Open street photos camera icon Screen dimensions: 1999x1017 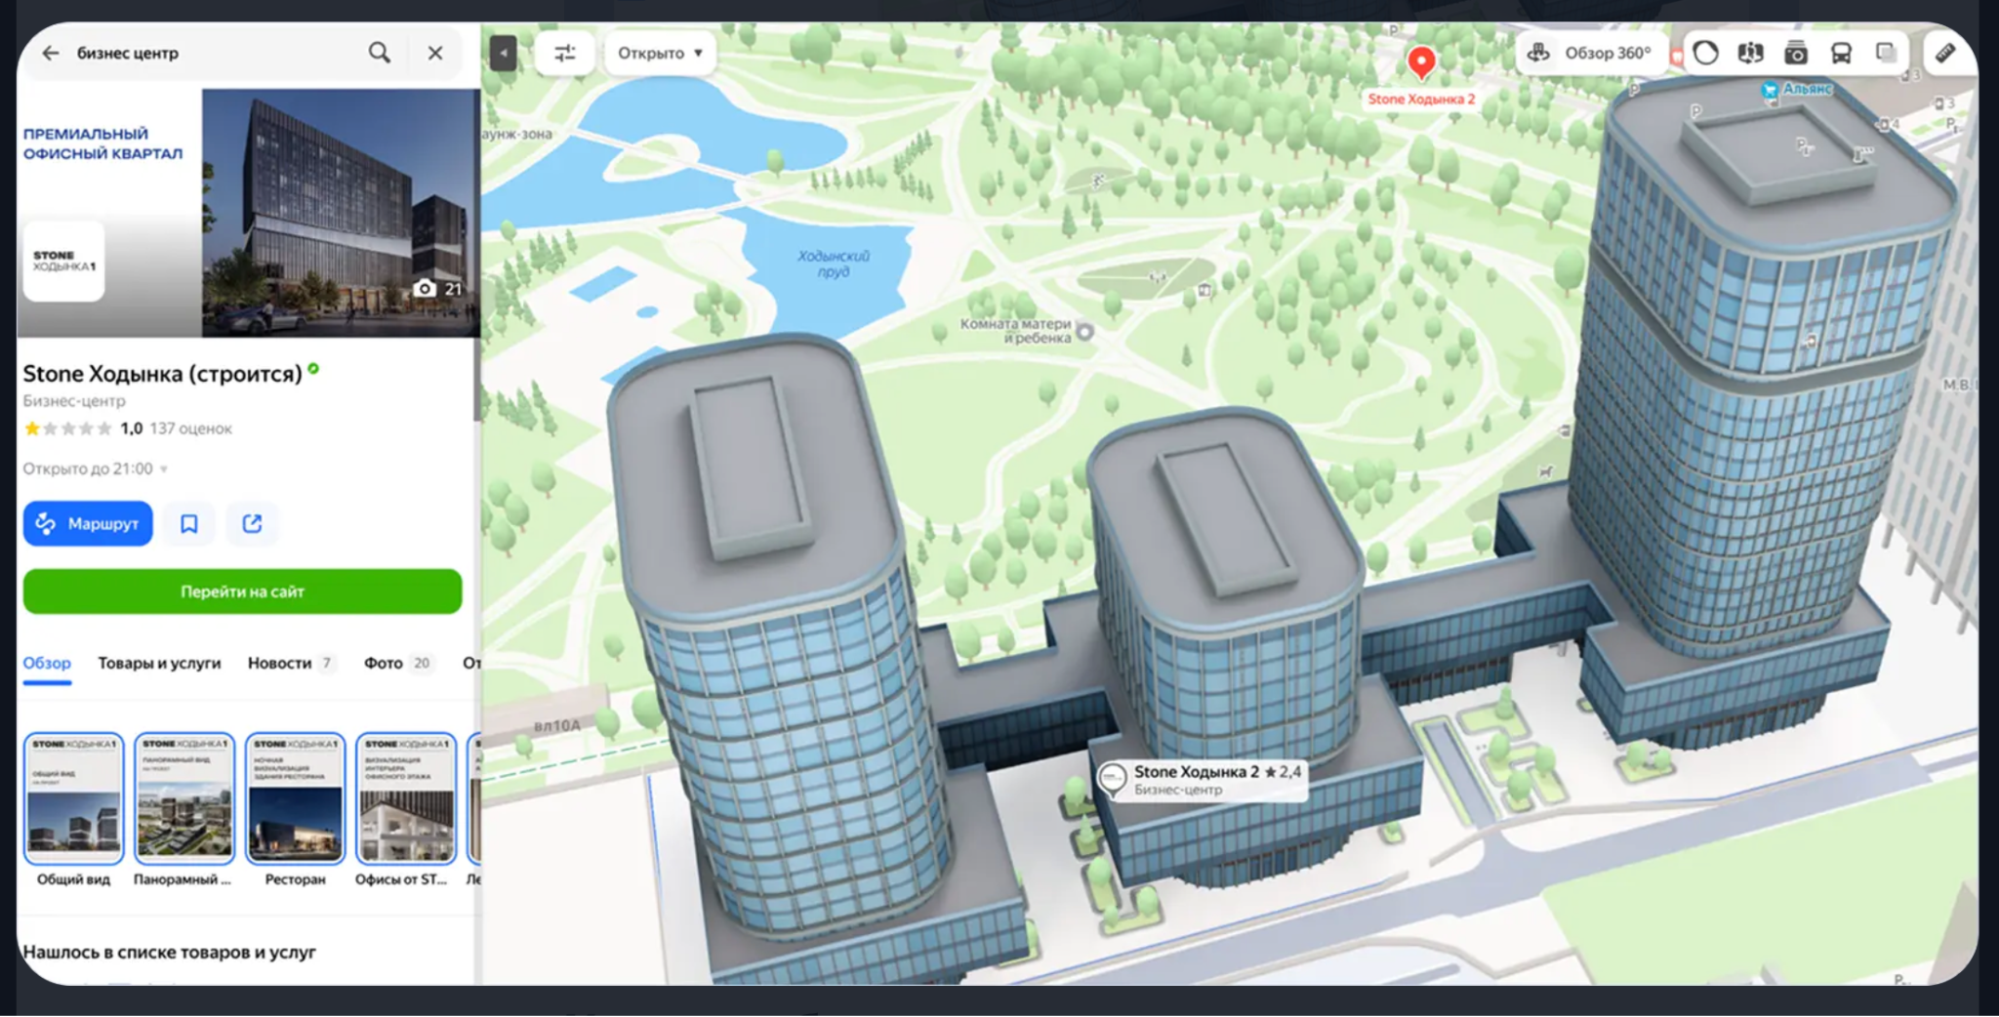[1795, 53]
